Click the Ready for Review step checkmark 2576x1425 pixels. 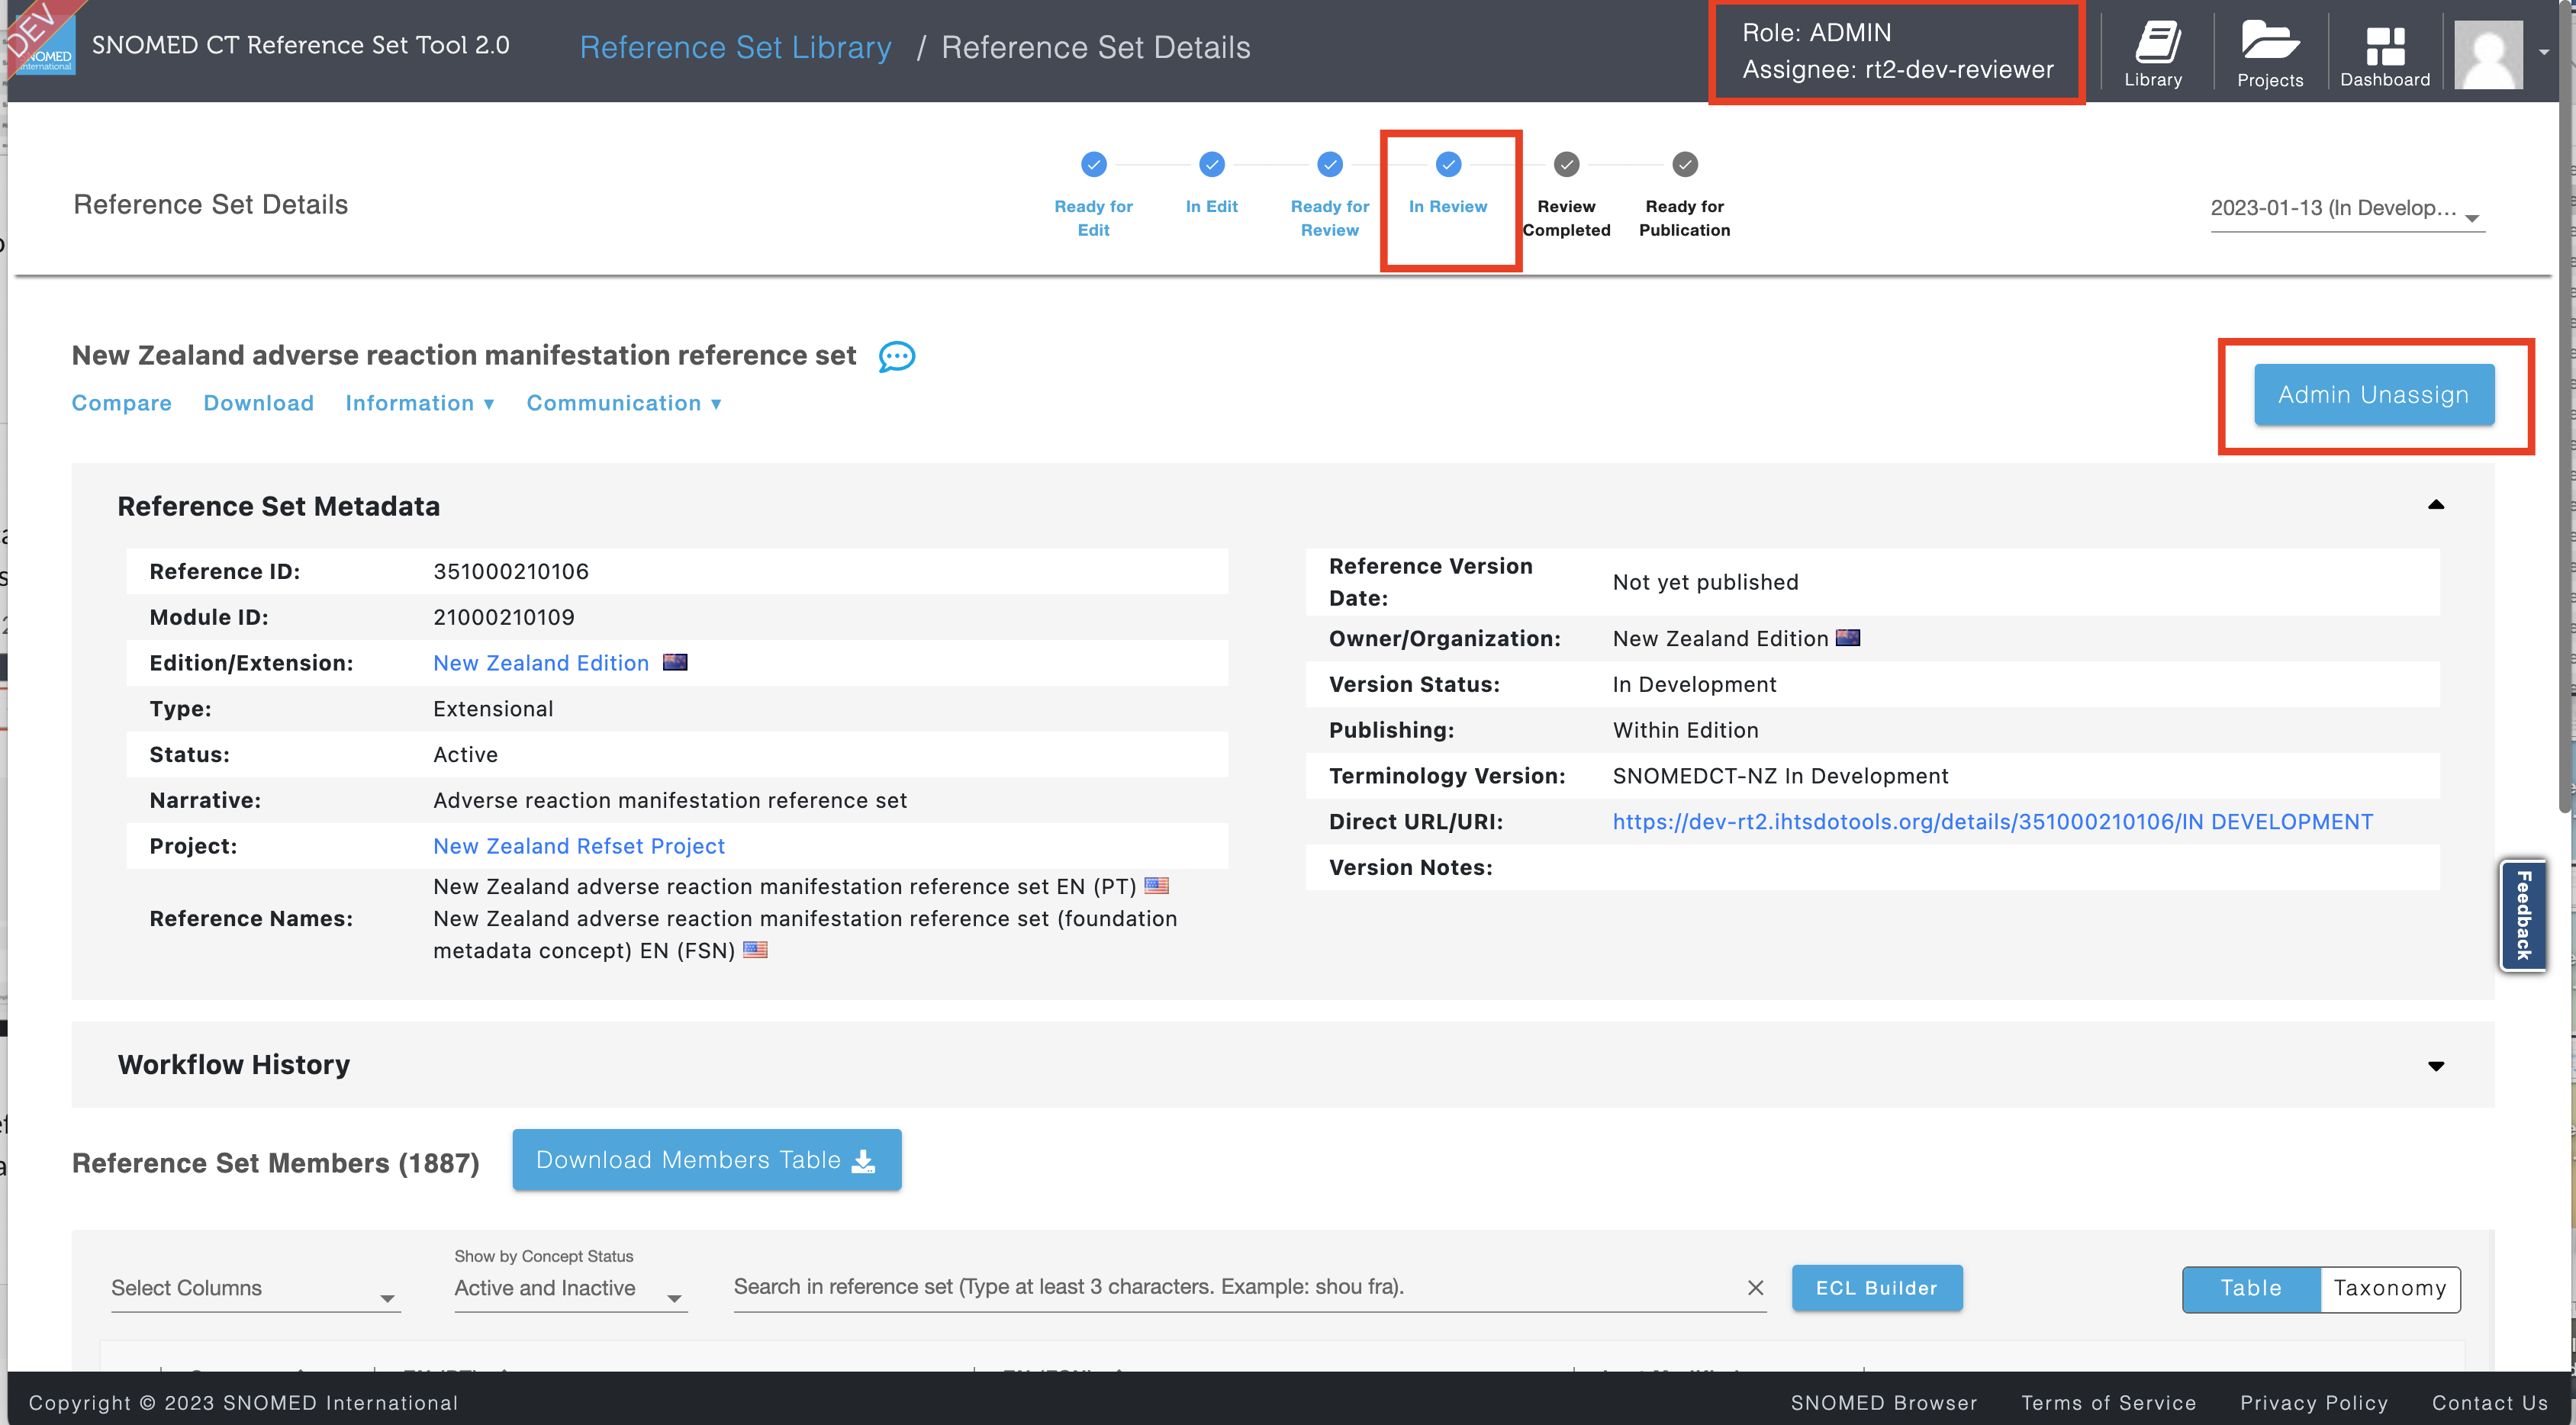1329,164
